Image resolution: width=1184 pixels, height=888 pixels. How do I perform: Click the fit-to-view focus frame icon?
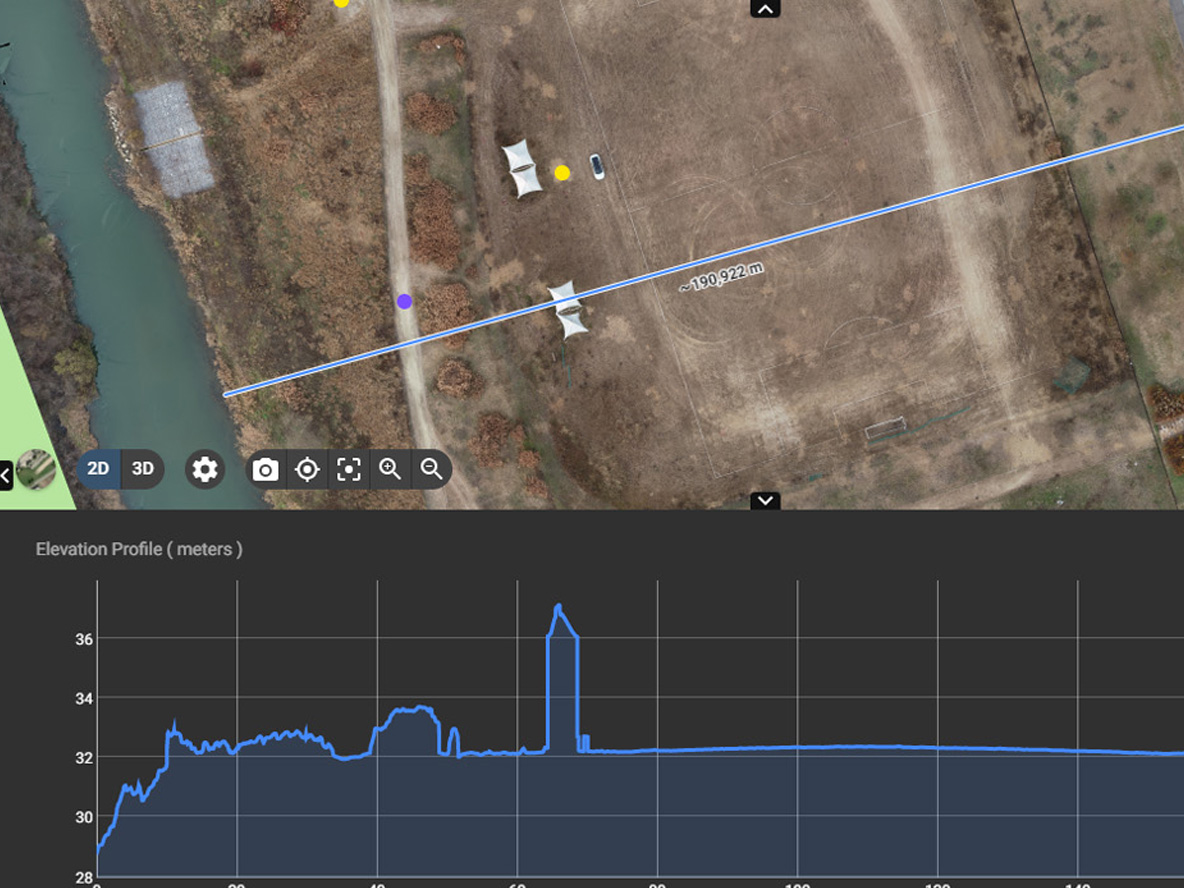348,469
